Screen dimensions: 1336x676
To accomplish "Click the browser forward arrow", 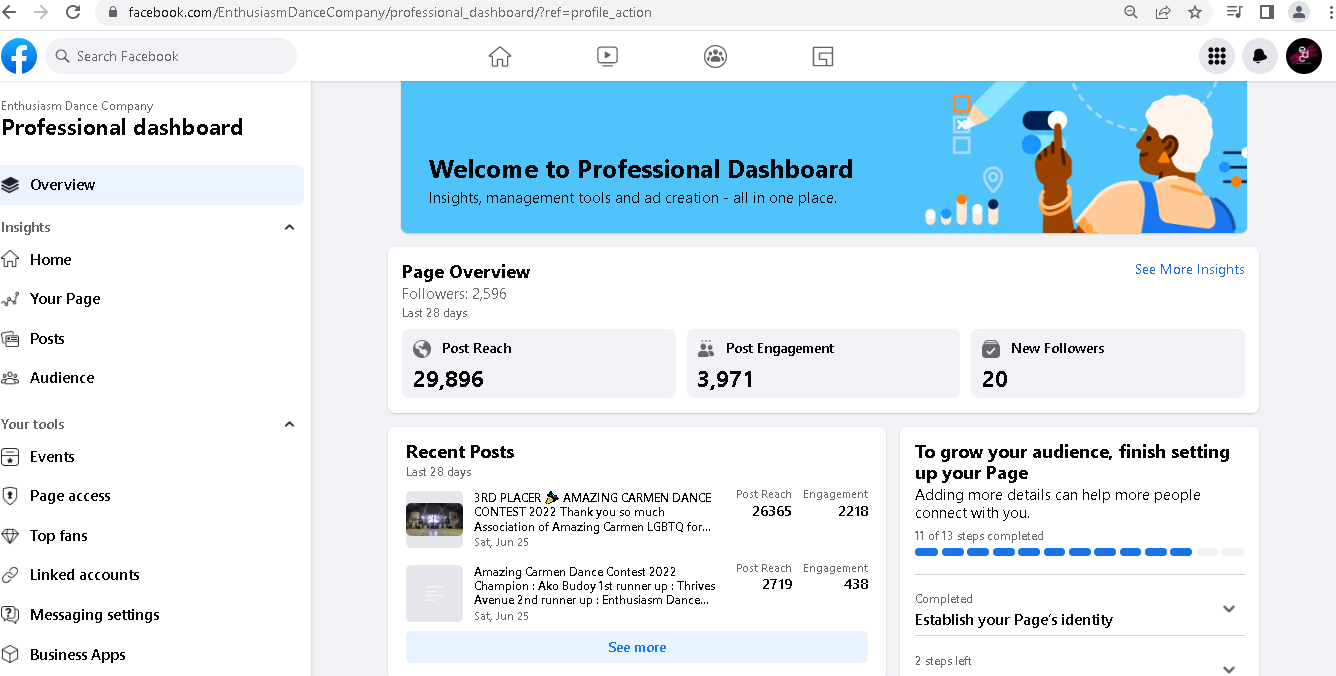I will tap(41, 12).
